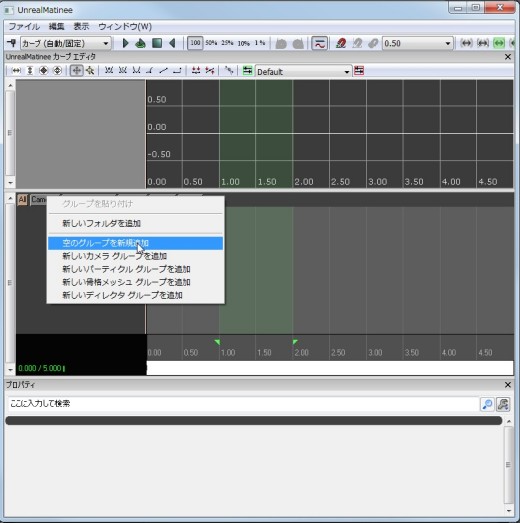Image resolution: width=520 pixels, height=523 pixels.
Task: Fit curve view vertically
Action: (x=30, y=70)
